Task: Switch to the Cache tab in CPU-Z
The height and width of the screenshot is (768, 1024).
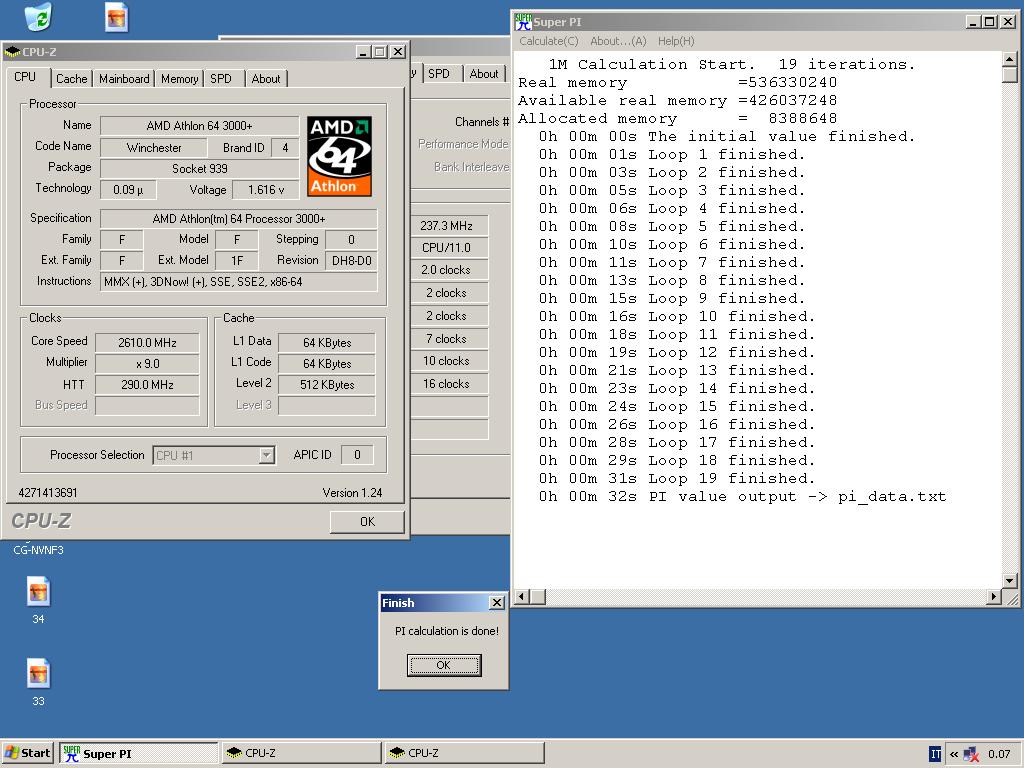Action: pyautogui.click(x=71, y=78)
